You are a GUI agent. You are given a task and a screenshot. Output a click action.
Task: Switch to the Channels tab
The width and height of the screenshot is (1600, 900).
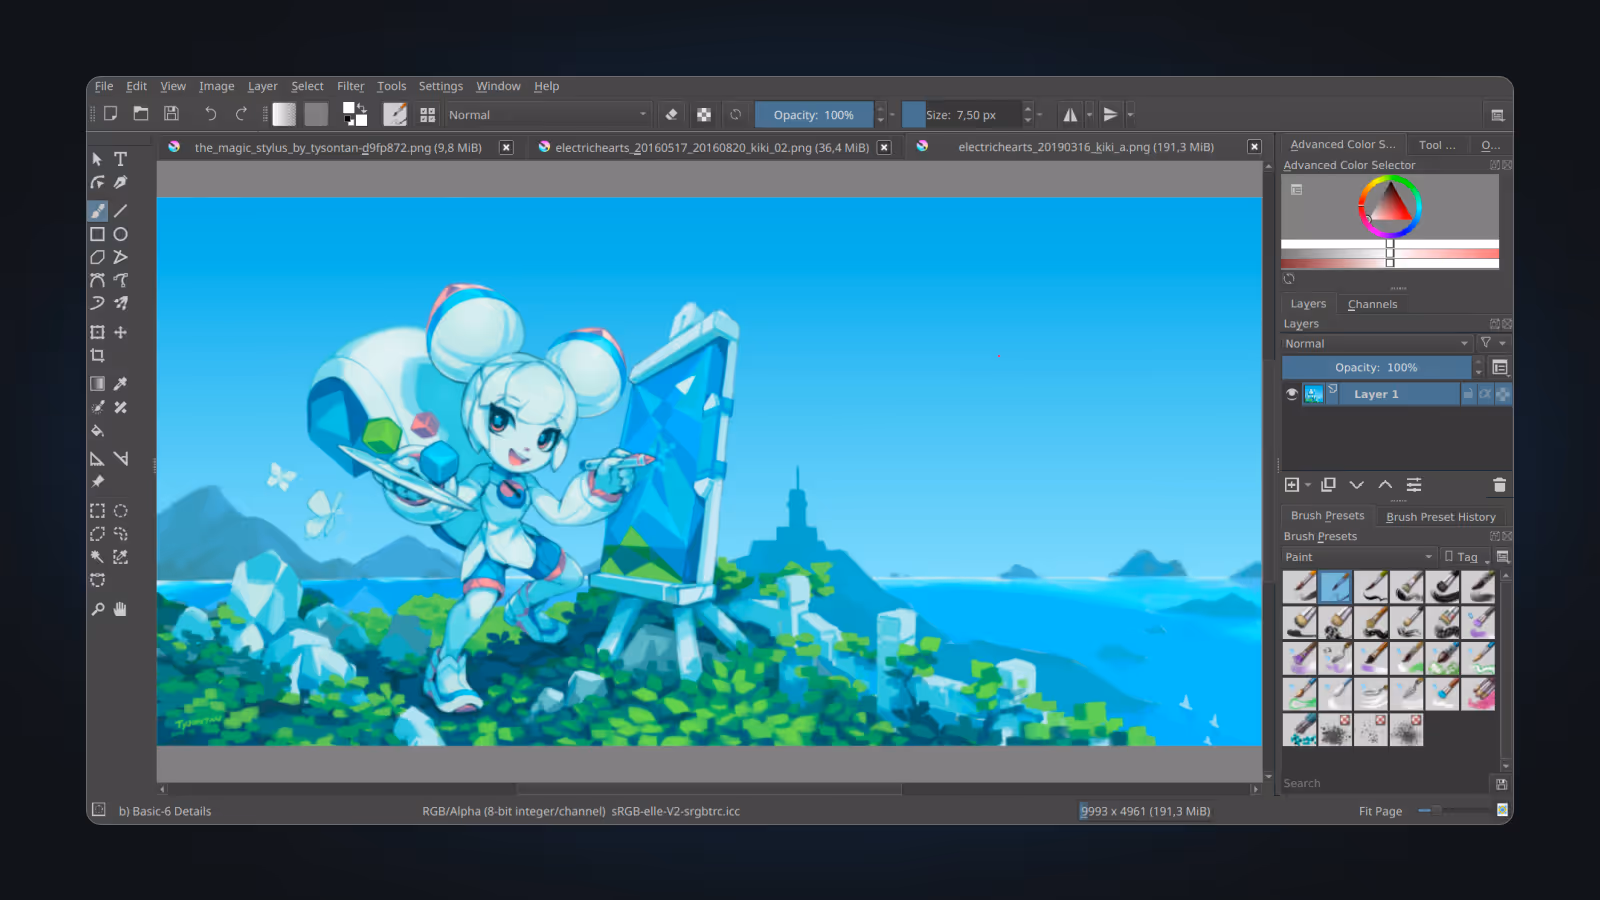pyautogui.click(x=1372, y=304)
